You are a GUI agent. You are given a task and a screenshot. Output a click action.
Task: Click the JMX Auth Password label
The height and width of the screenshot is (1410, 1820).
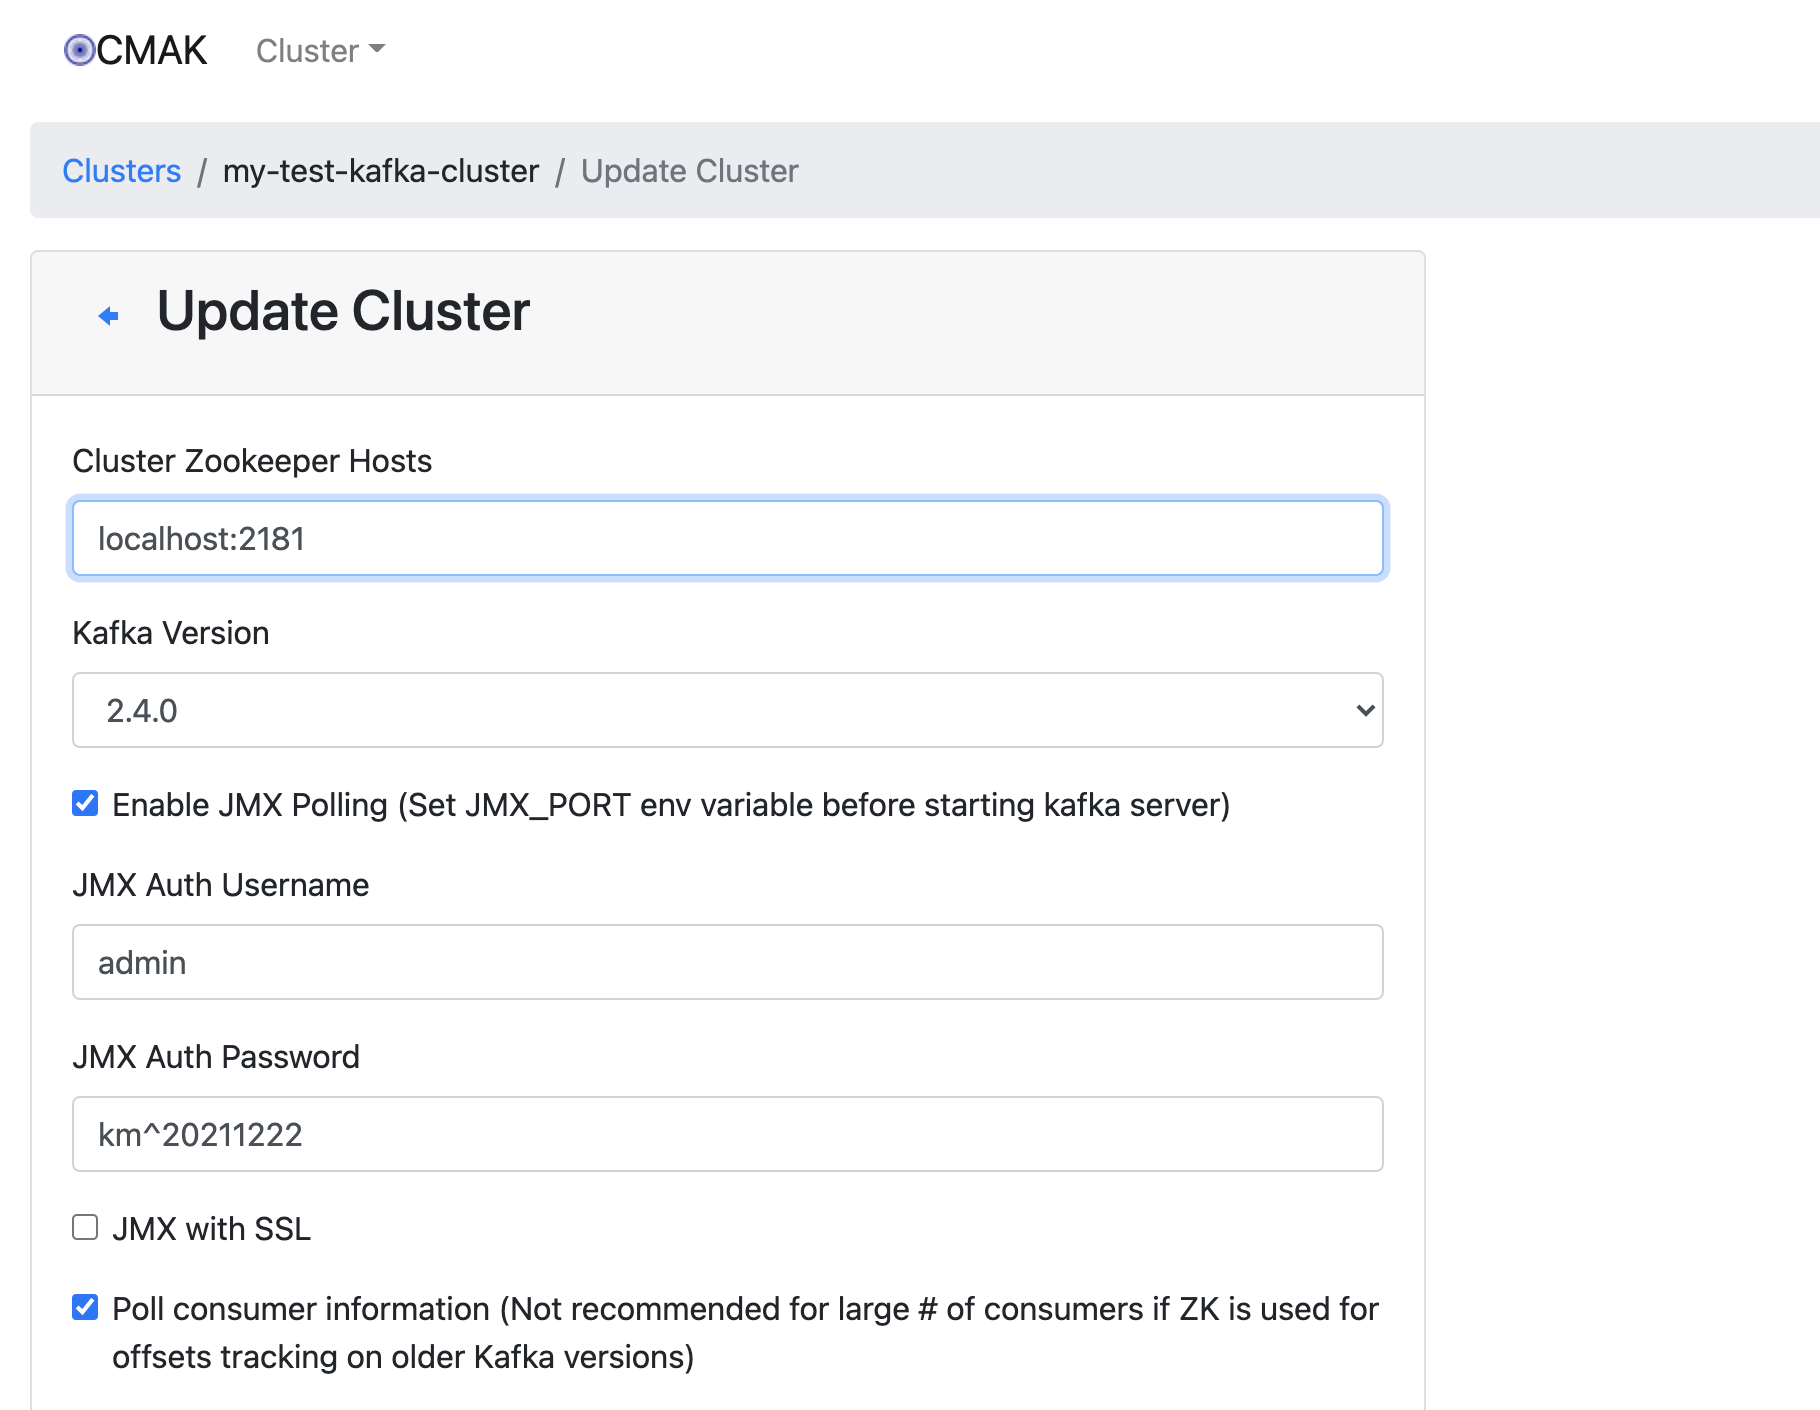(x=216, y=1057)
